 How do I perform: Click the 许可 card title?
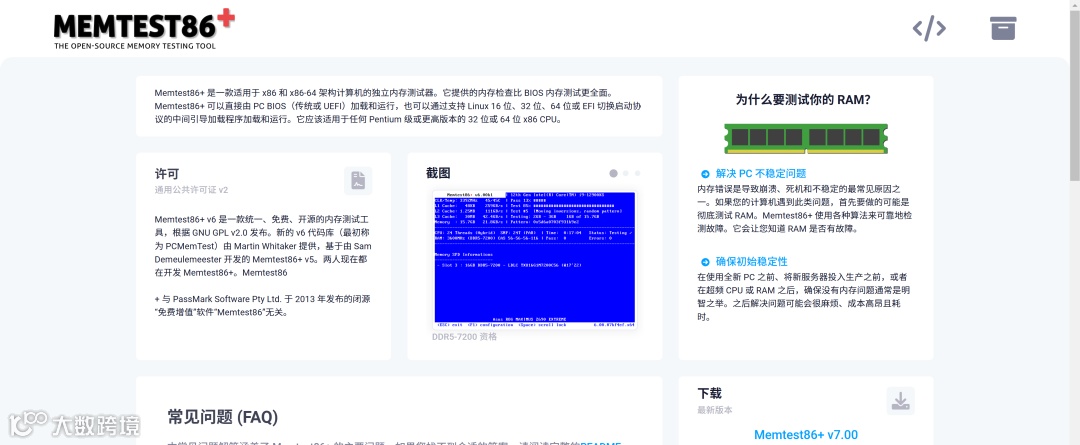pyautogui.click(x=167, y=174)
